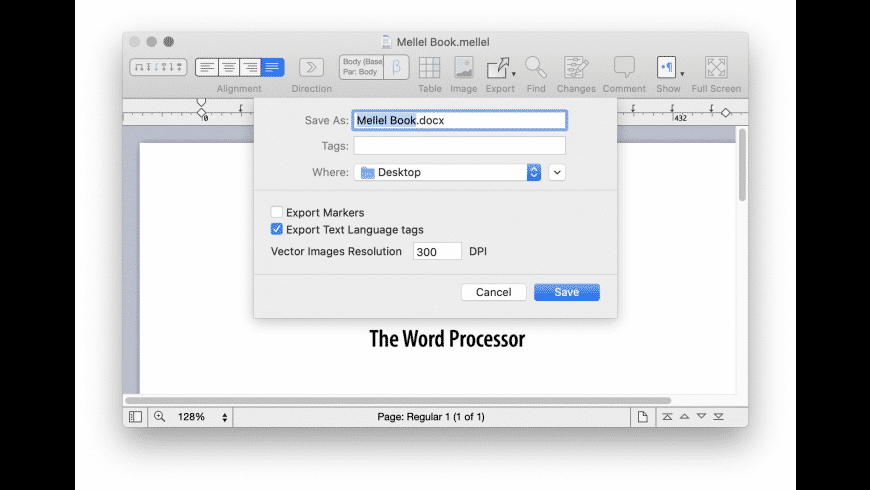Screen dimensions: 870x490
Task: Enter Full Screen mode
Action: (716, 67)
